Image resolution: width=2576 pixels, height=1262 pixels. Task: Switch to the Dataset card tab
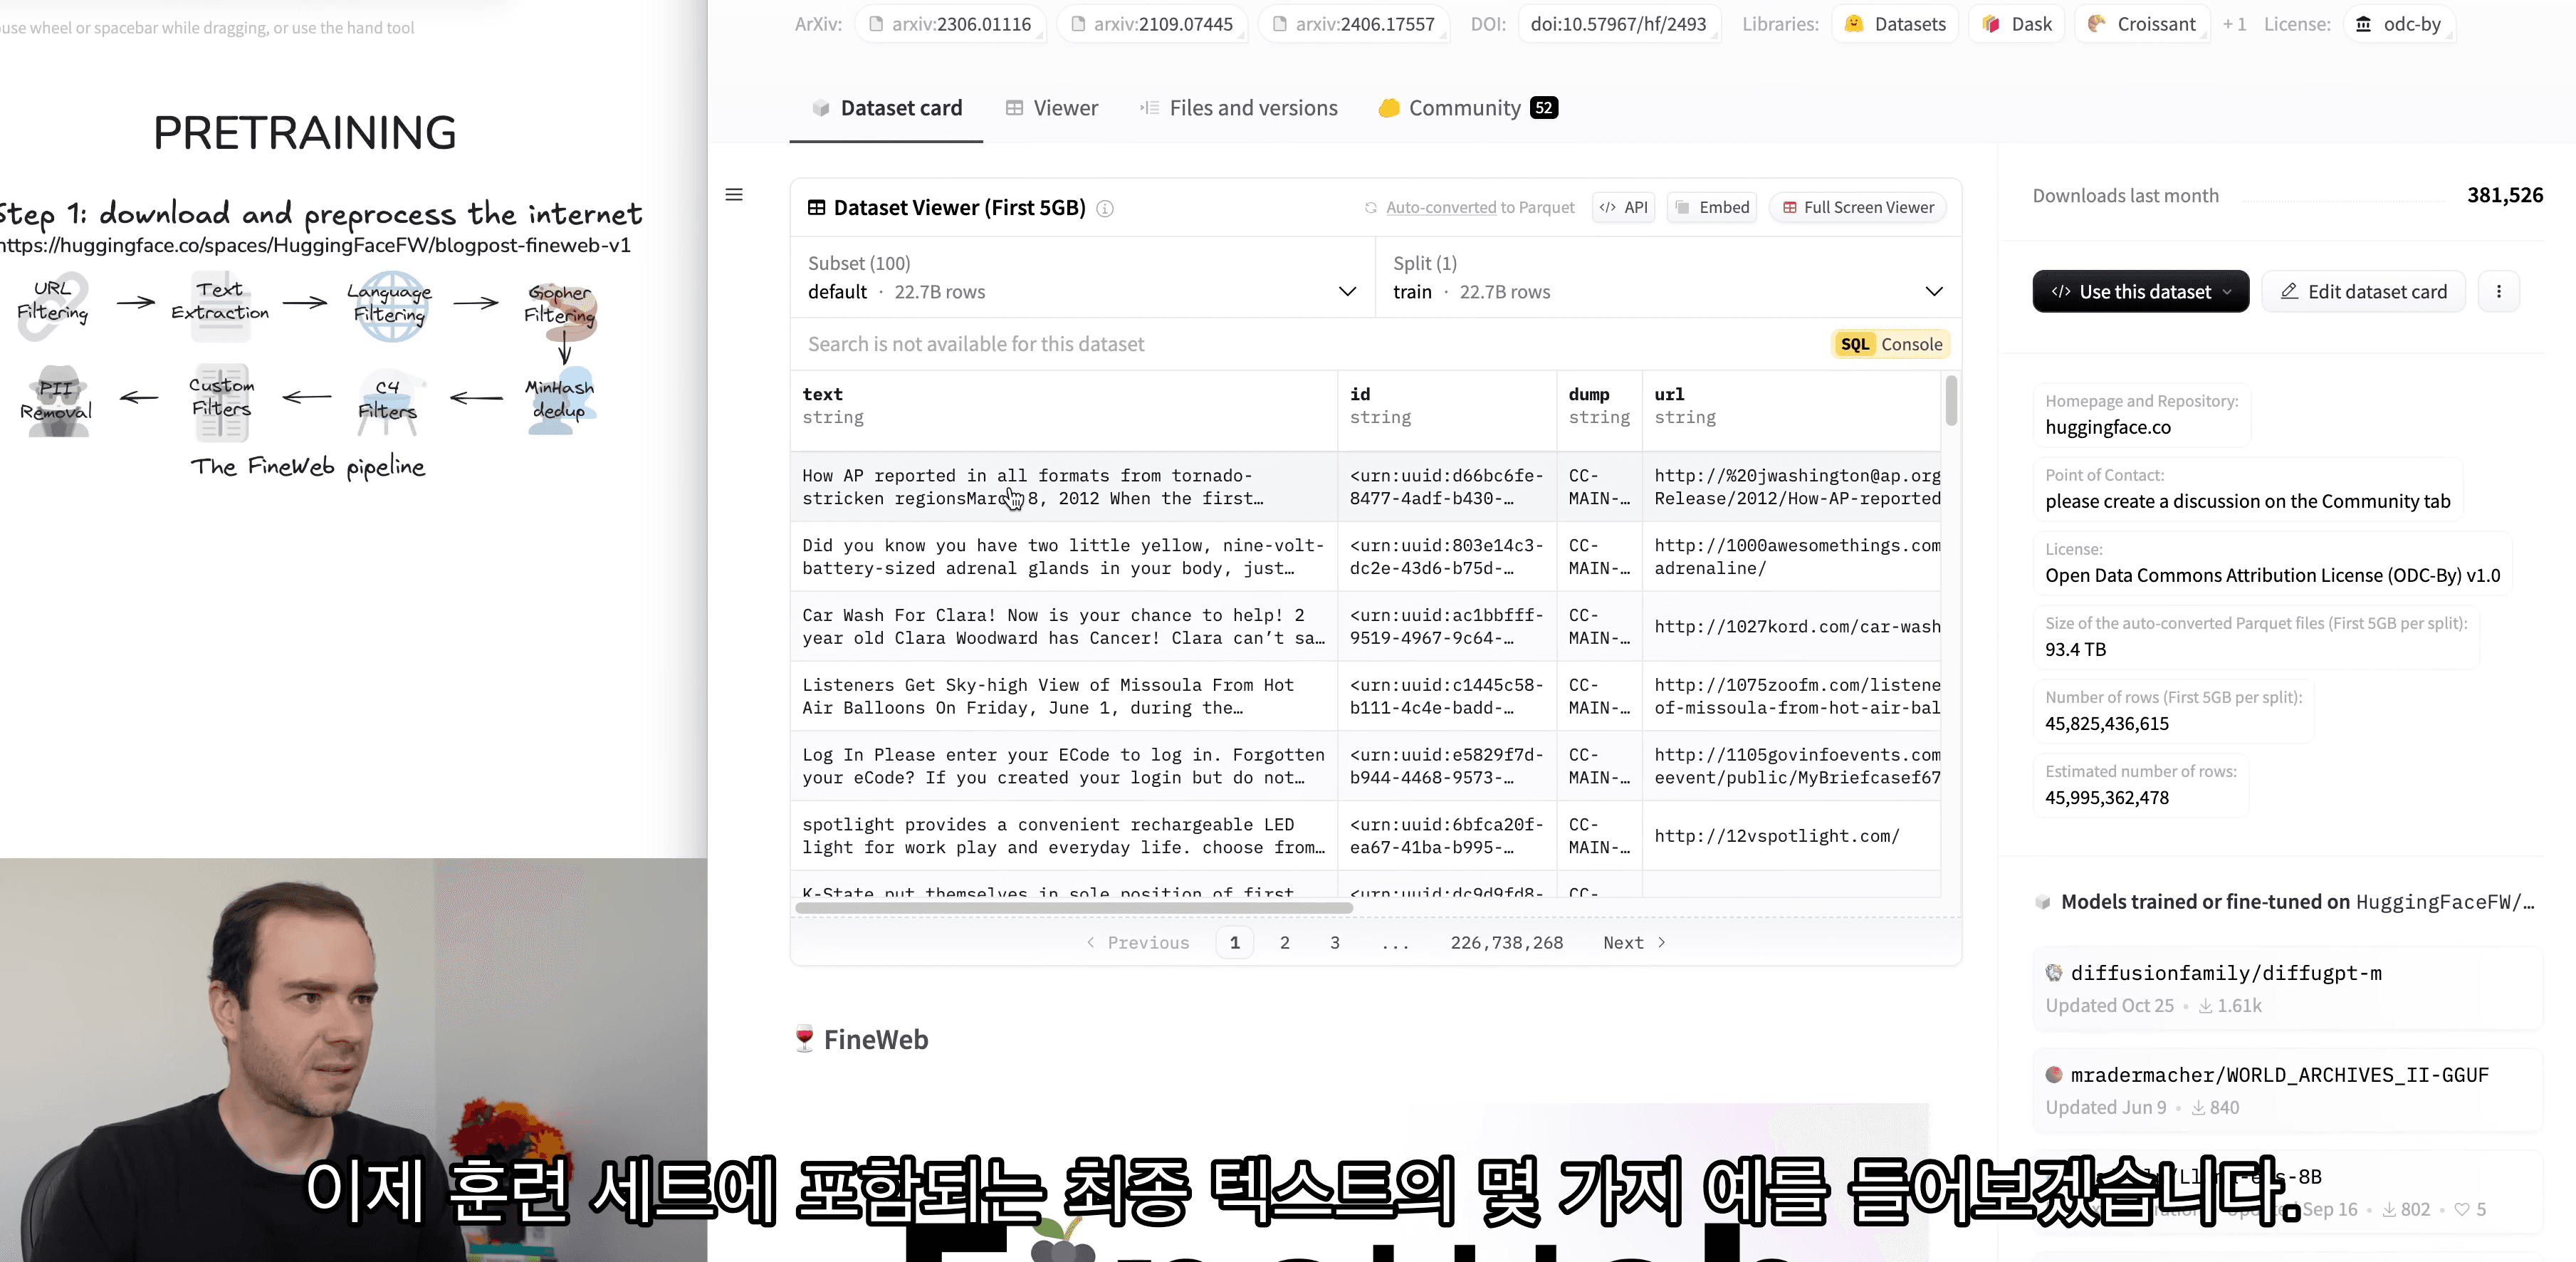887,108
